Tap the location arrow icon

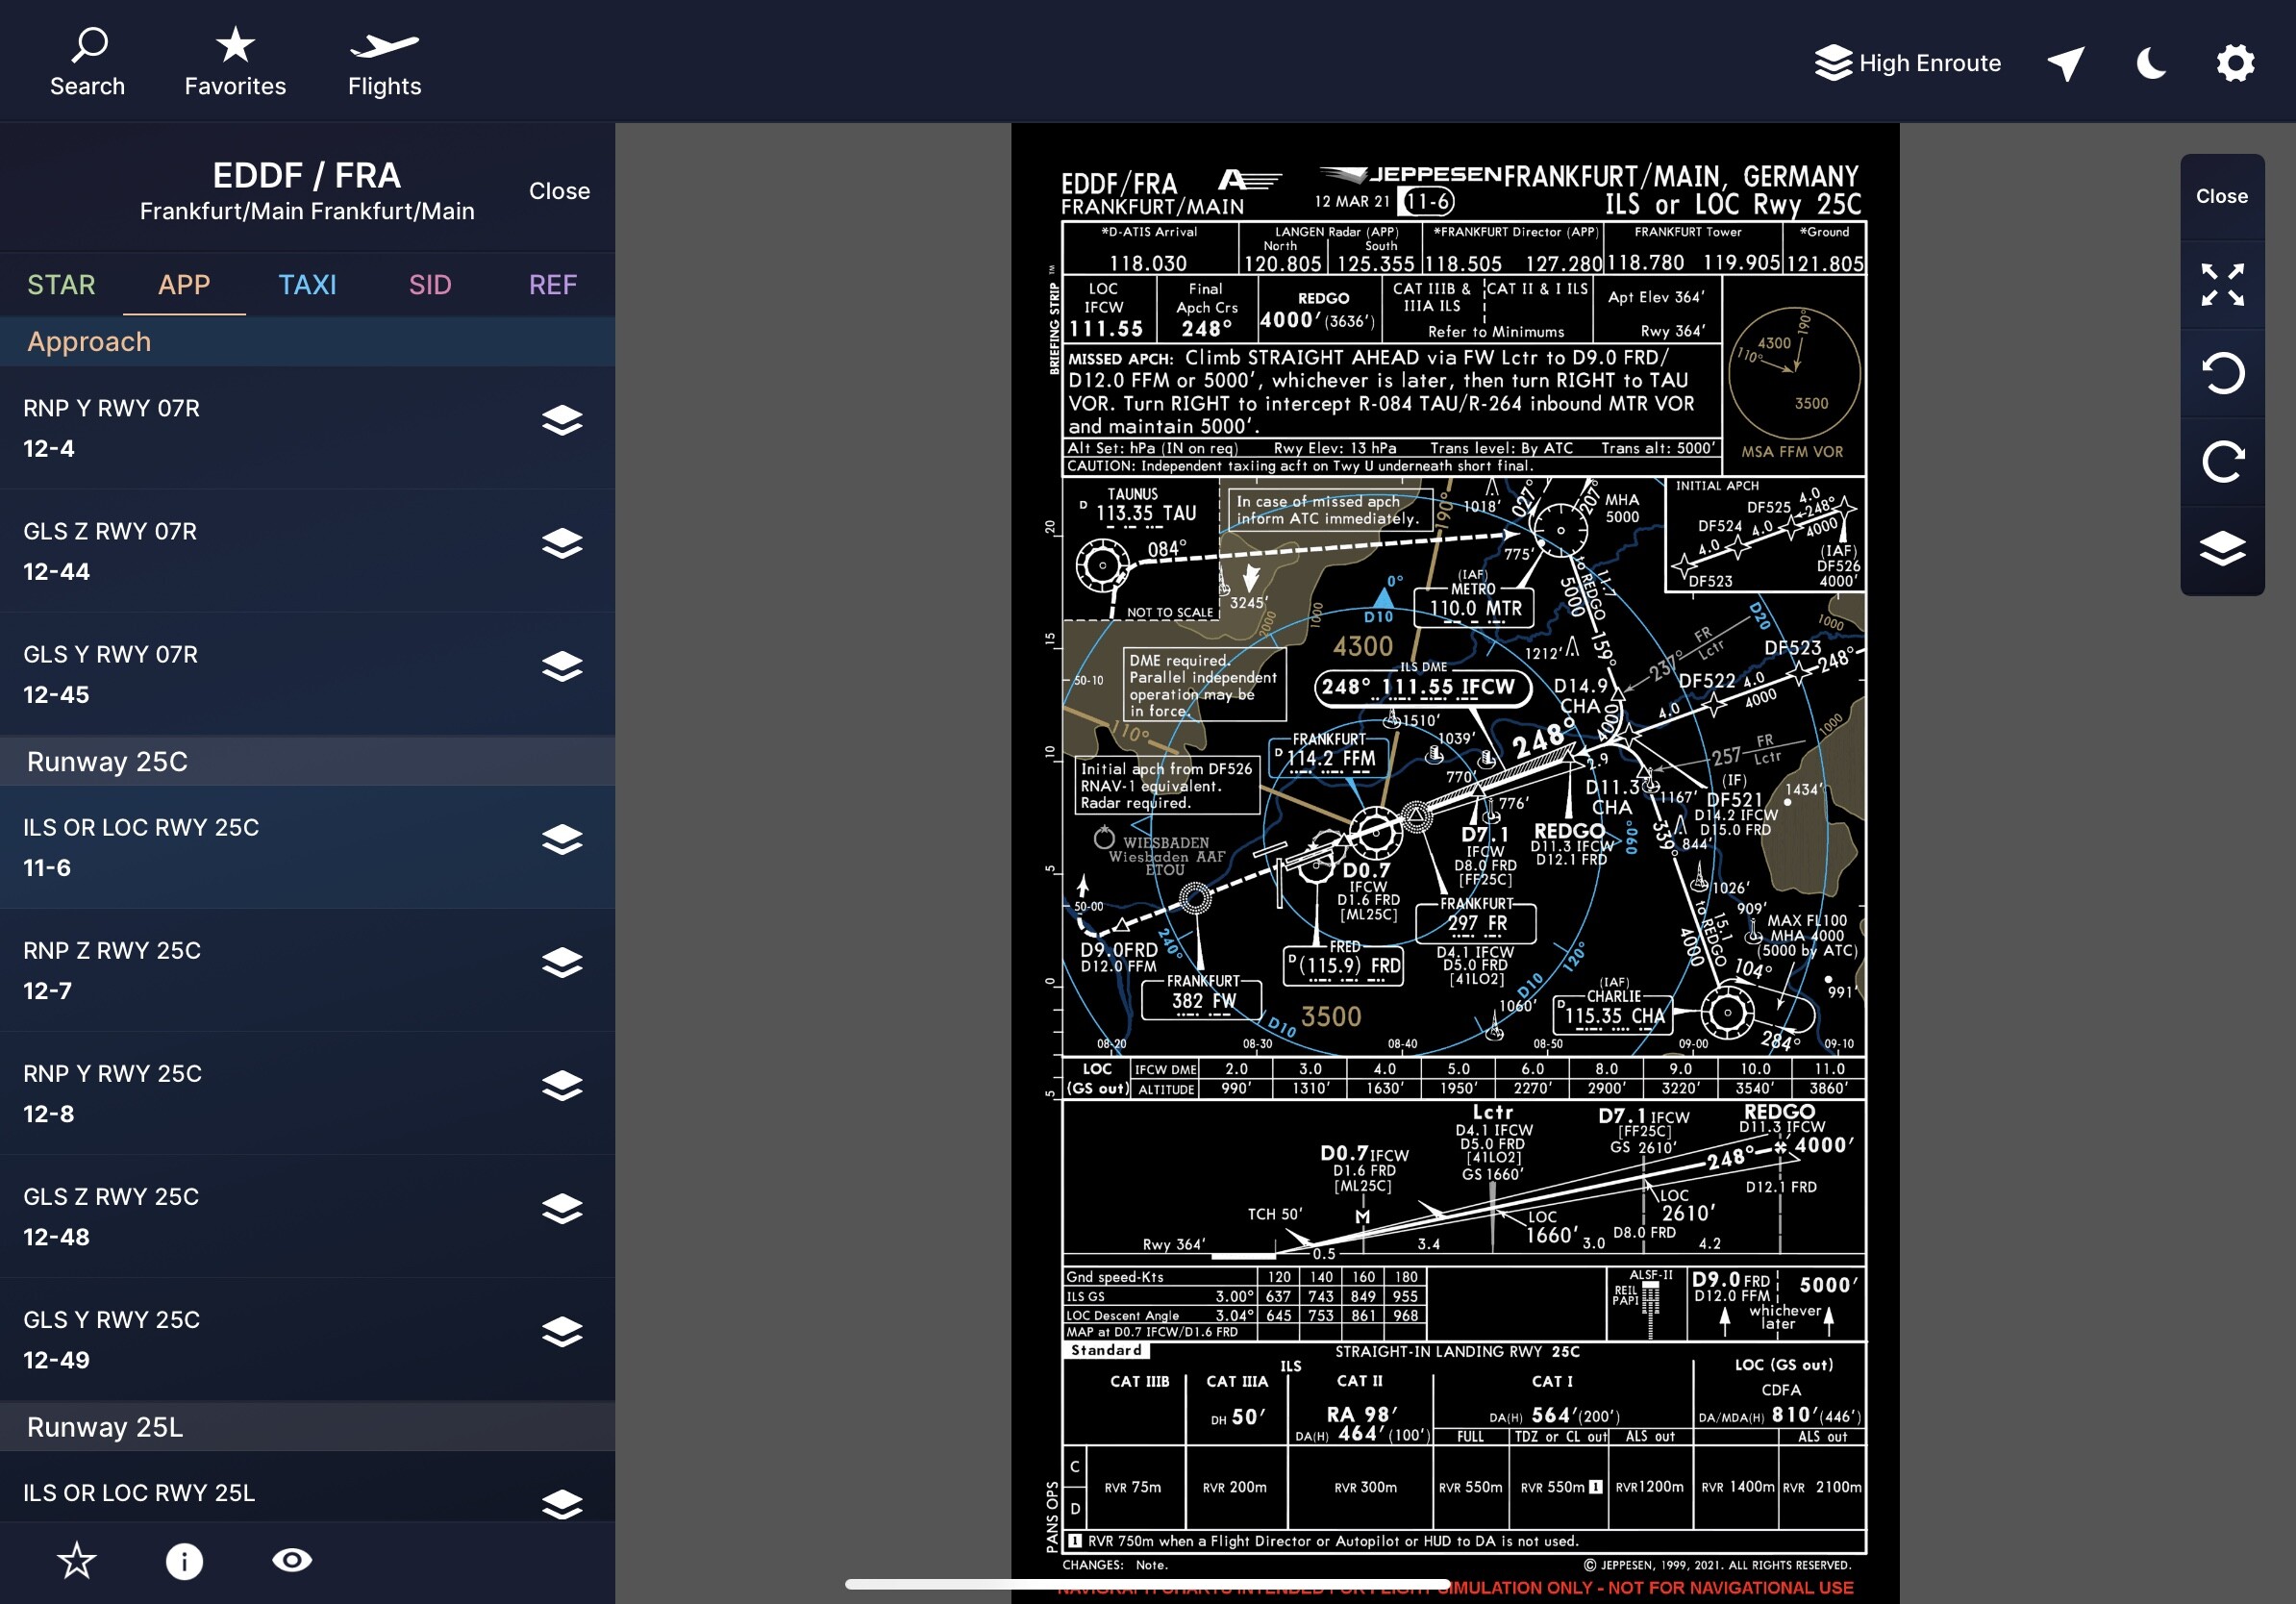pyautogui.click(x=2066, y=63)
